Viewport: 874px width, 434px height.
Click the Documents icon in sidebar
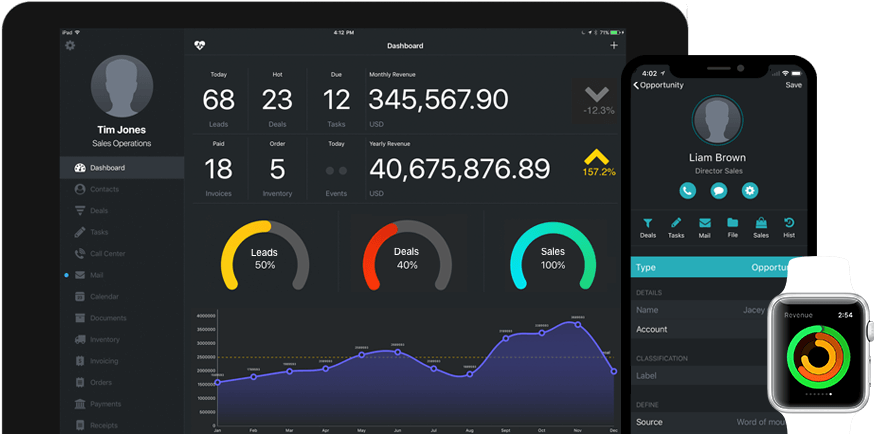pos(80,318)
